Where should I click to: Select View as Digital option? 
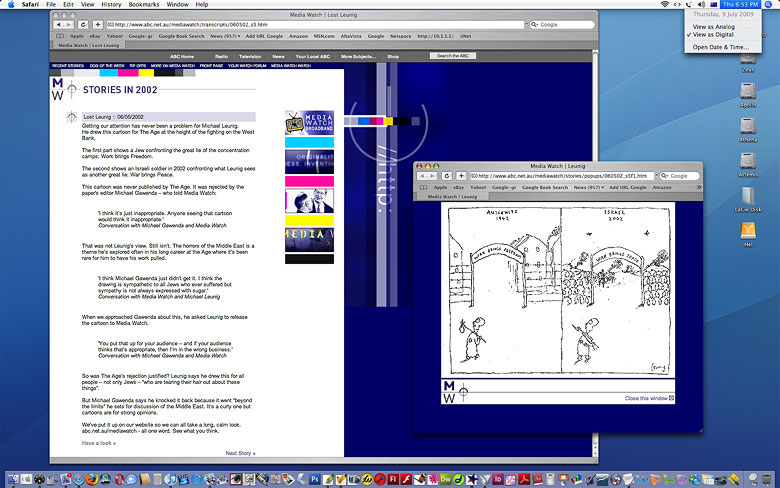click(x=713, y=35)
